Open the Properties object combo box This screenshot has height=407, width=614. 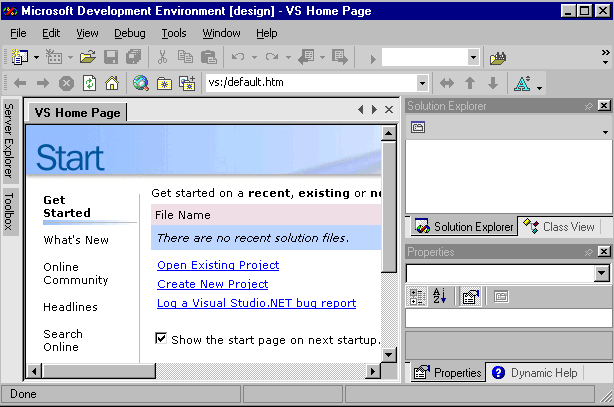point(508,273)
